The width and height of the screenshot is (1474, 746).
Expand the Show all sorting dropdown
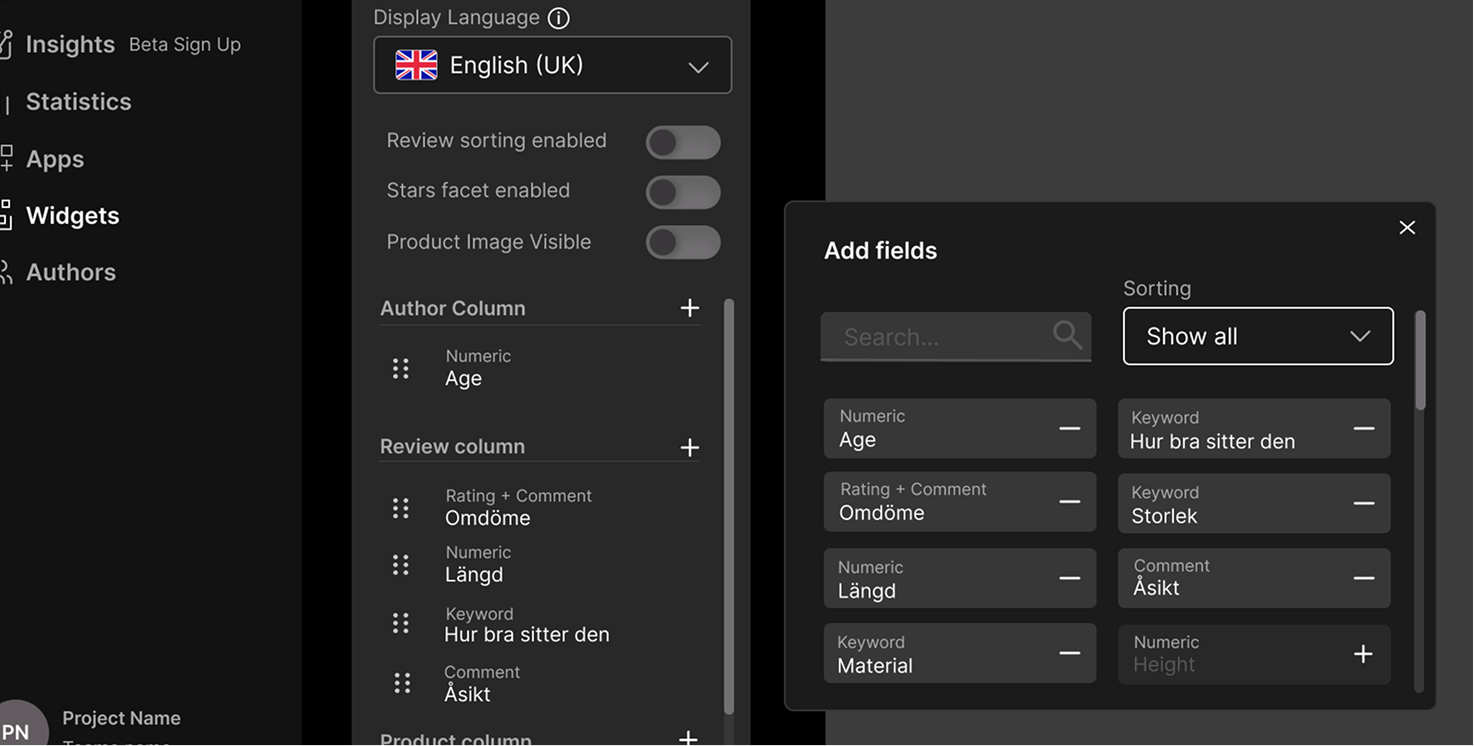[1258, 336]
